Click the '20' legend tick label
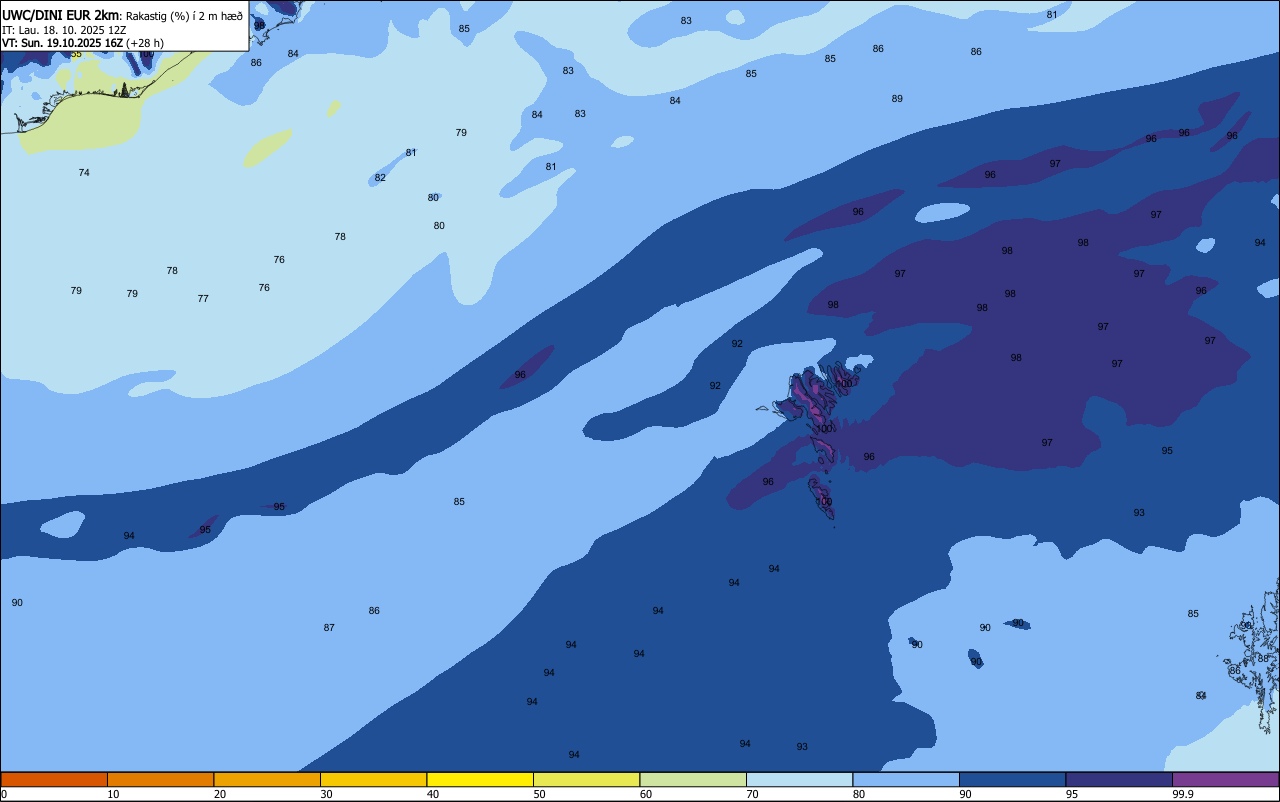Screen dimensions: 1280x802 tap(220, 794)
